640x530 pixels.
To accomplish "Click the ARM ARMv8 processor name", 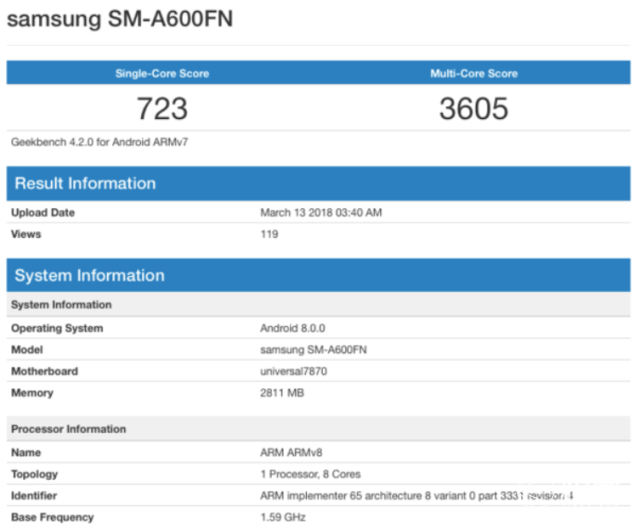I will [x=291, y=452].
